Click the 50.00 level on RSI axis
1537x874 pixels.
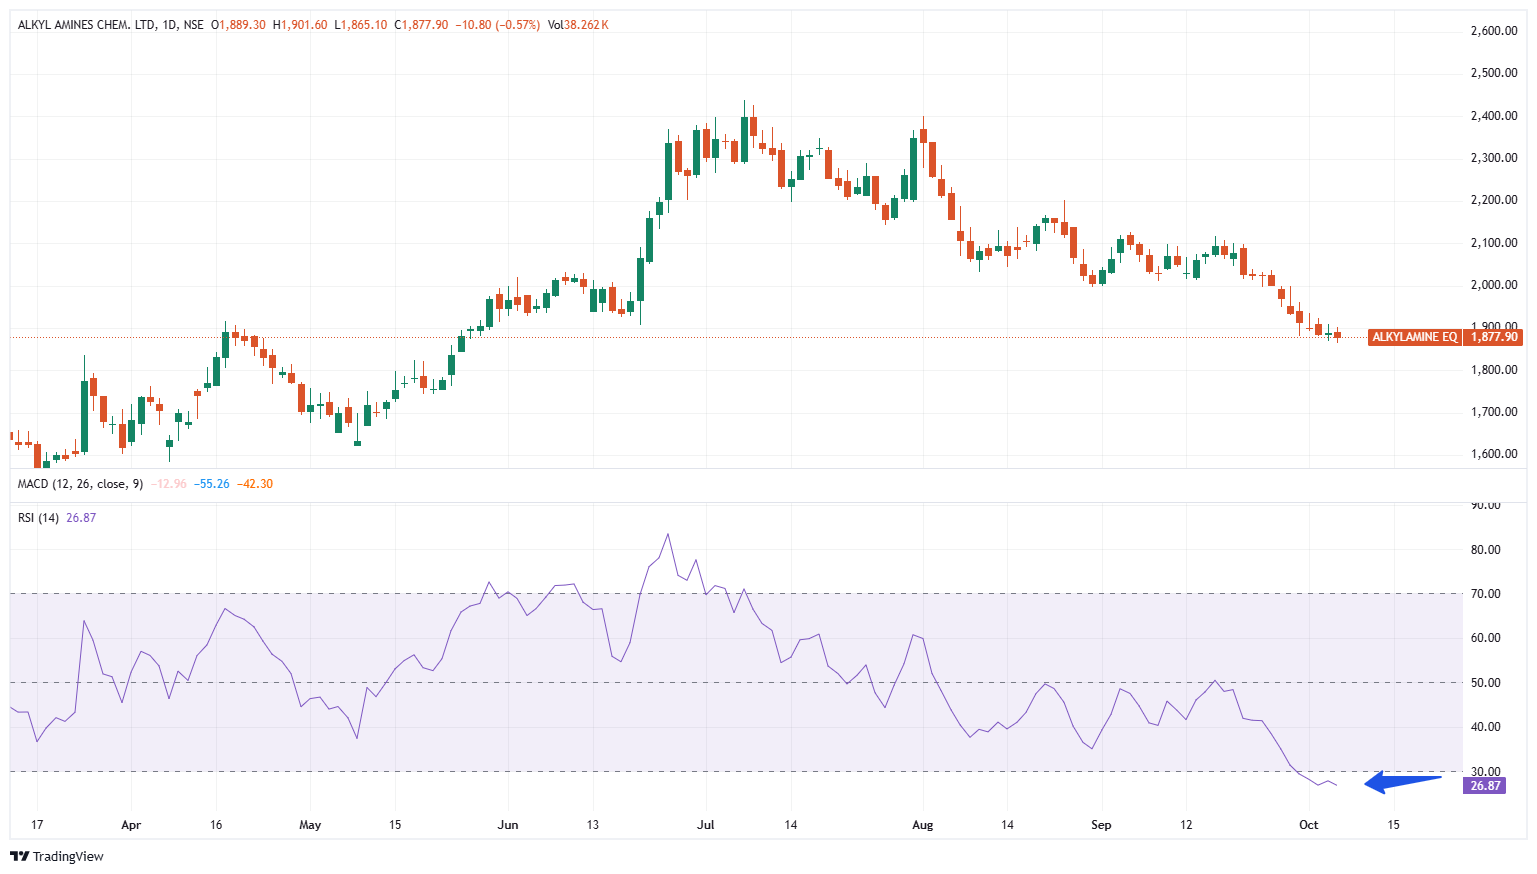click(x=1486, y=683)
